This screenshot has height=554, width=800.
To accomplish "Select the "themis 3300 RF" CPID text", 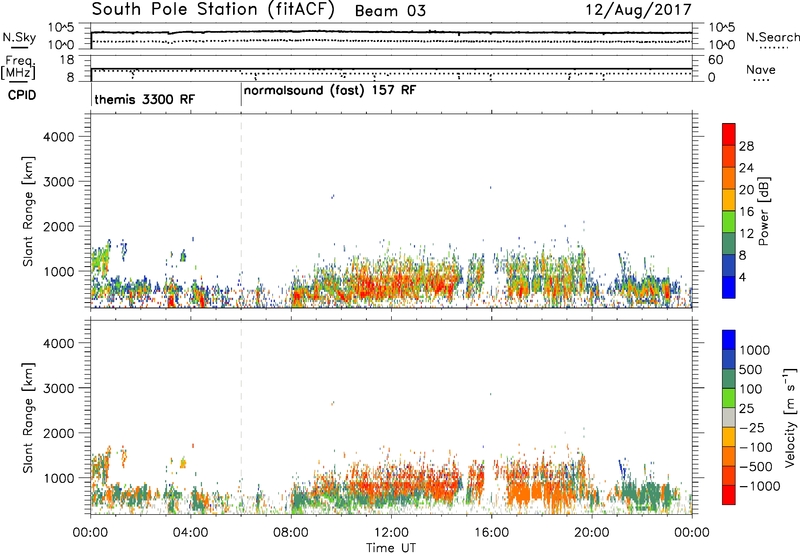I will (144, 99).
